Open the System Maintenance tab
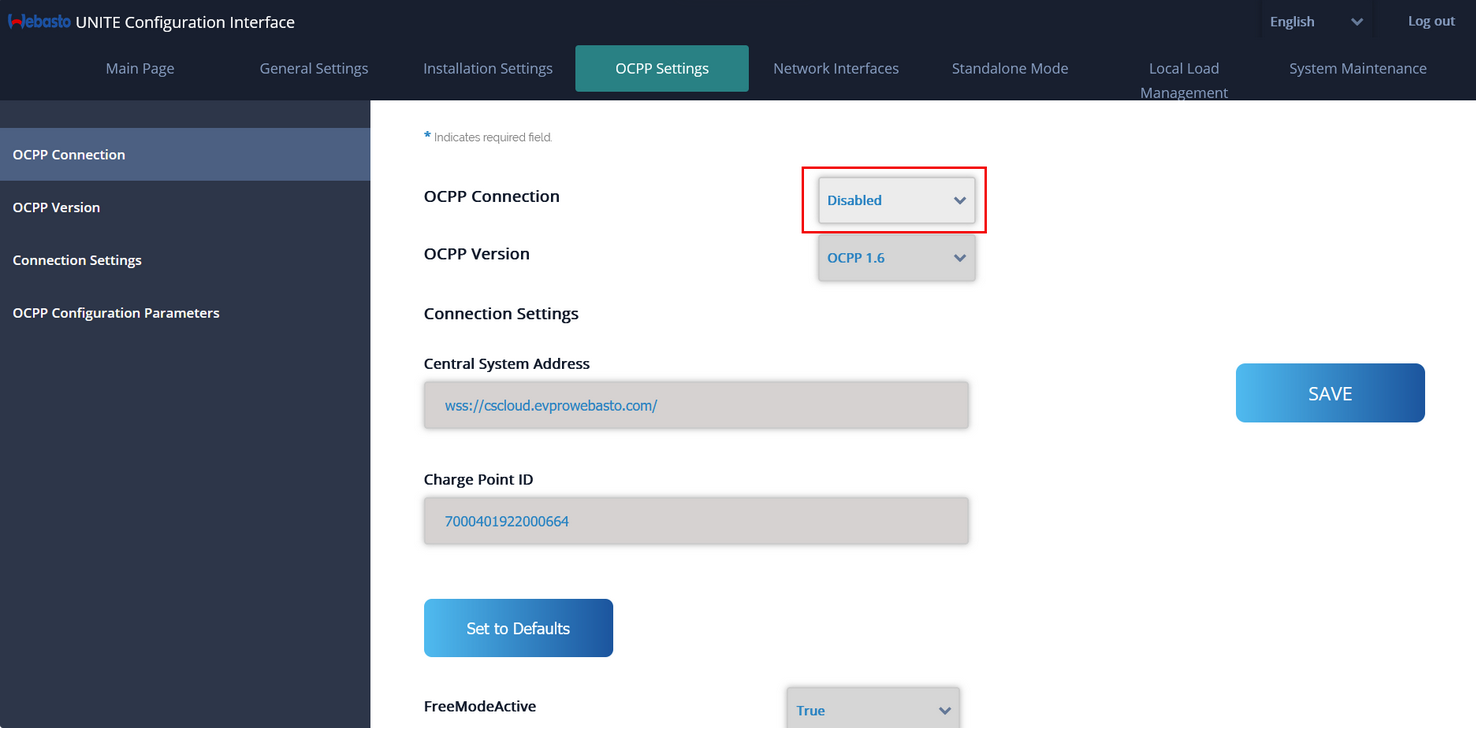Screen dimensions: 1476x729 (1358, 69)
